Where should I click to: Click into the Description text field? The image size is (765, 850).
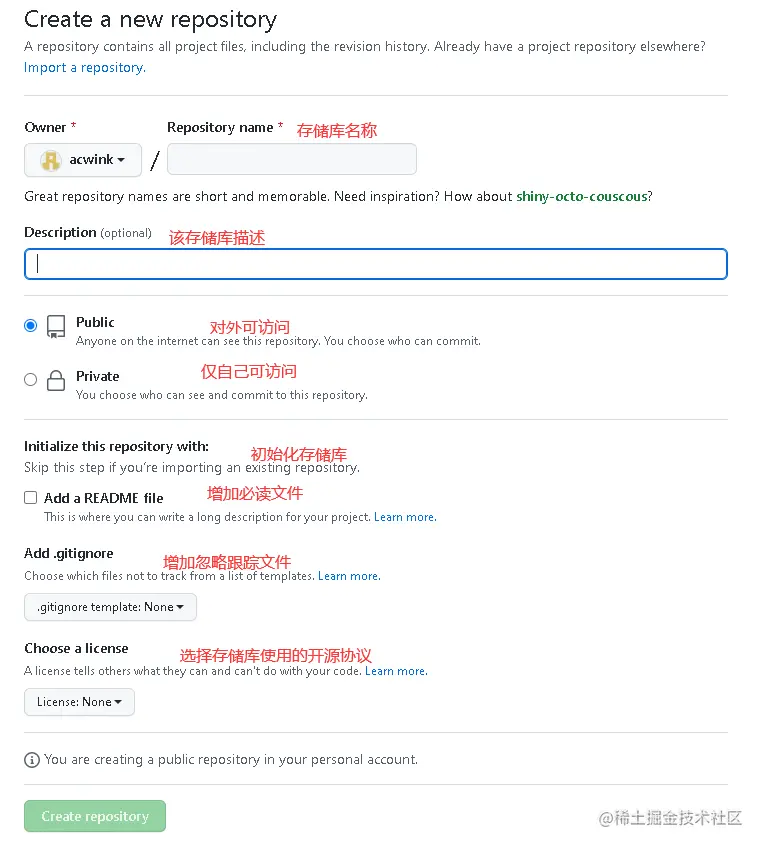pos(375,264)
